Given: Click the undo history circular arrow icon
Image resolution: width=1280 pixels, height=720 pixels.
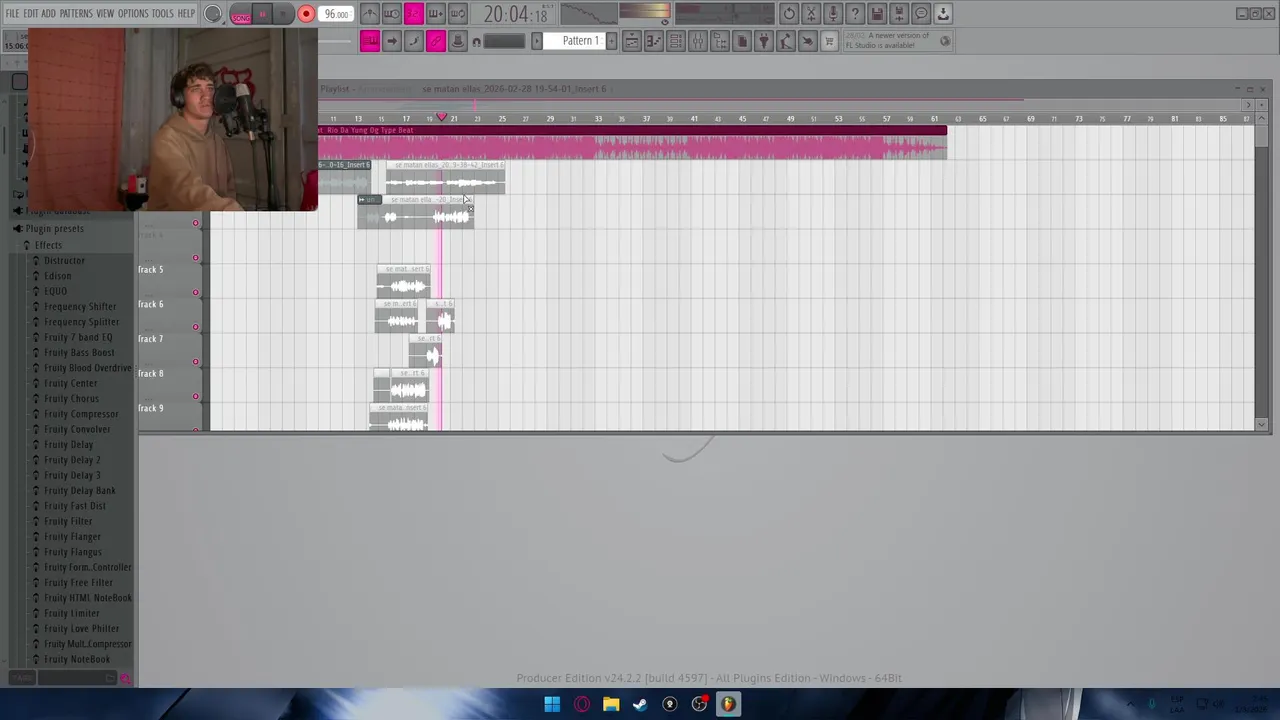Looking at the screenshot, I should click(x=789, y=14).
